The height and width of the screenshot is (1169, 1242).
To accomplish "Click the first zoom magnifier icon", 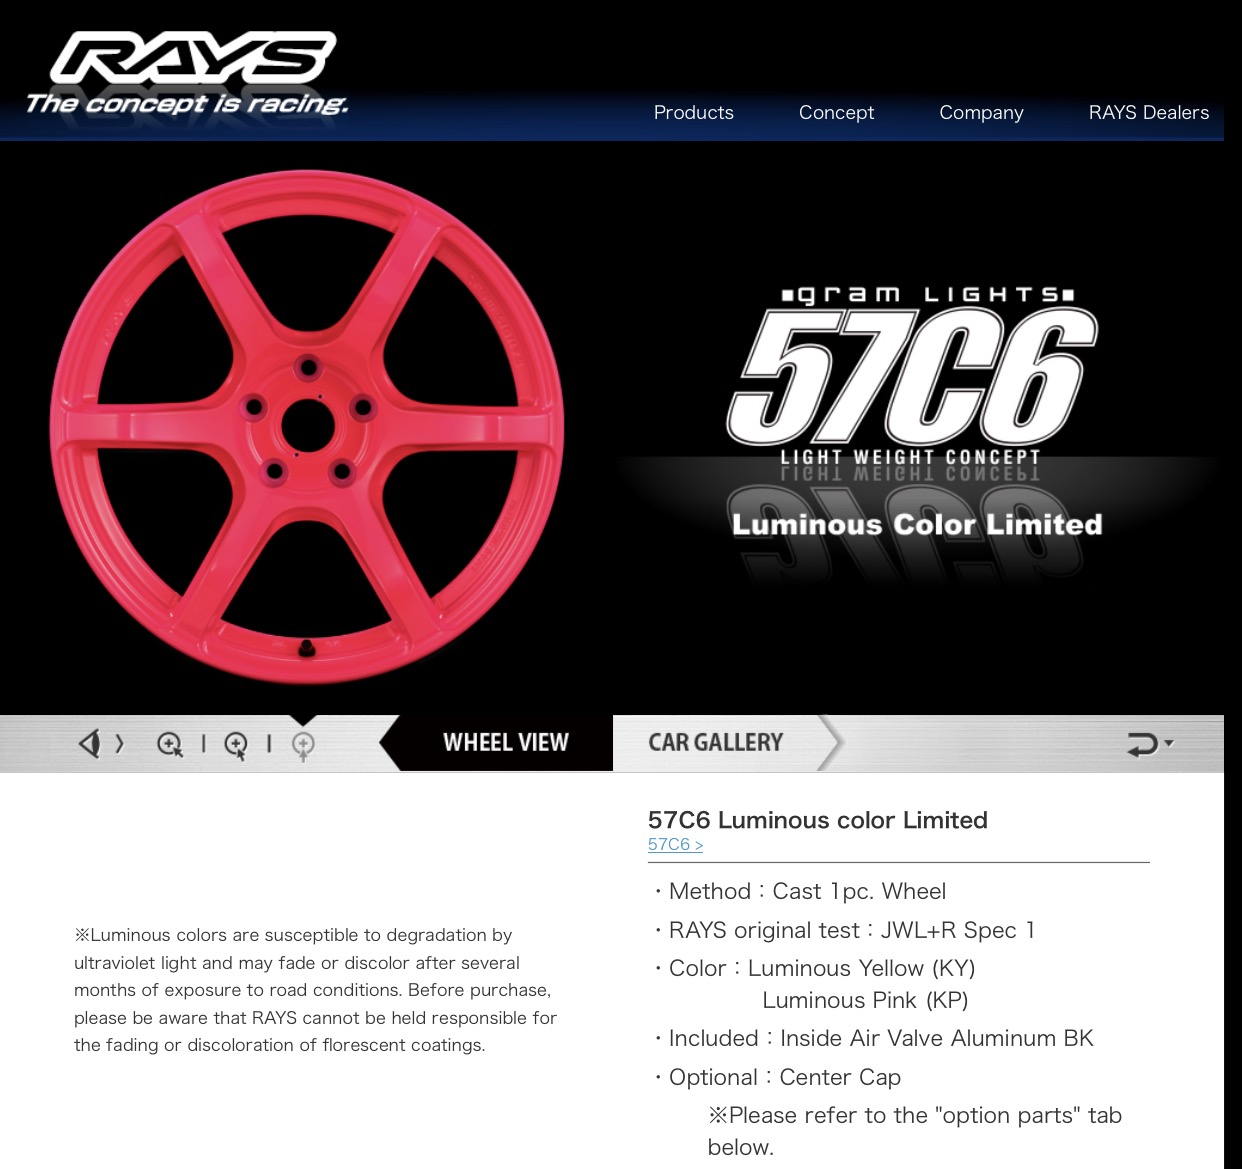I will 170,744.
